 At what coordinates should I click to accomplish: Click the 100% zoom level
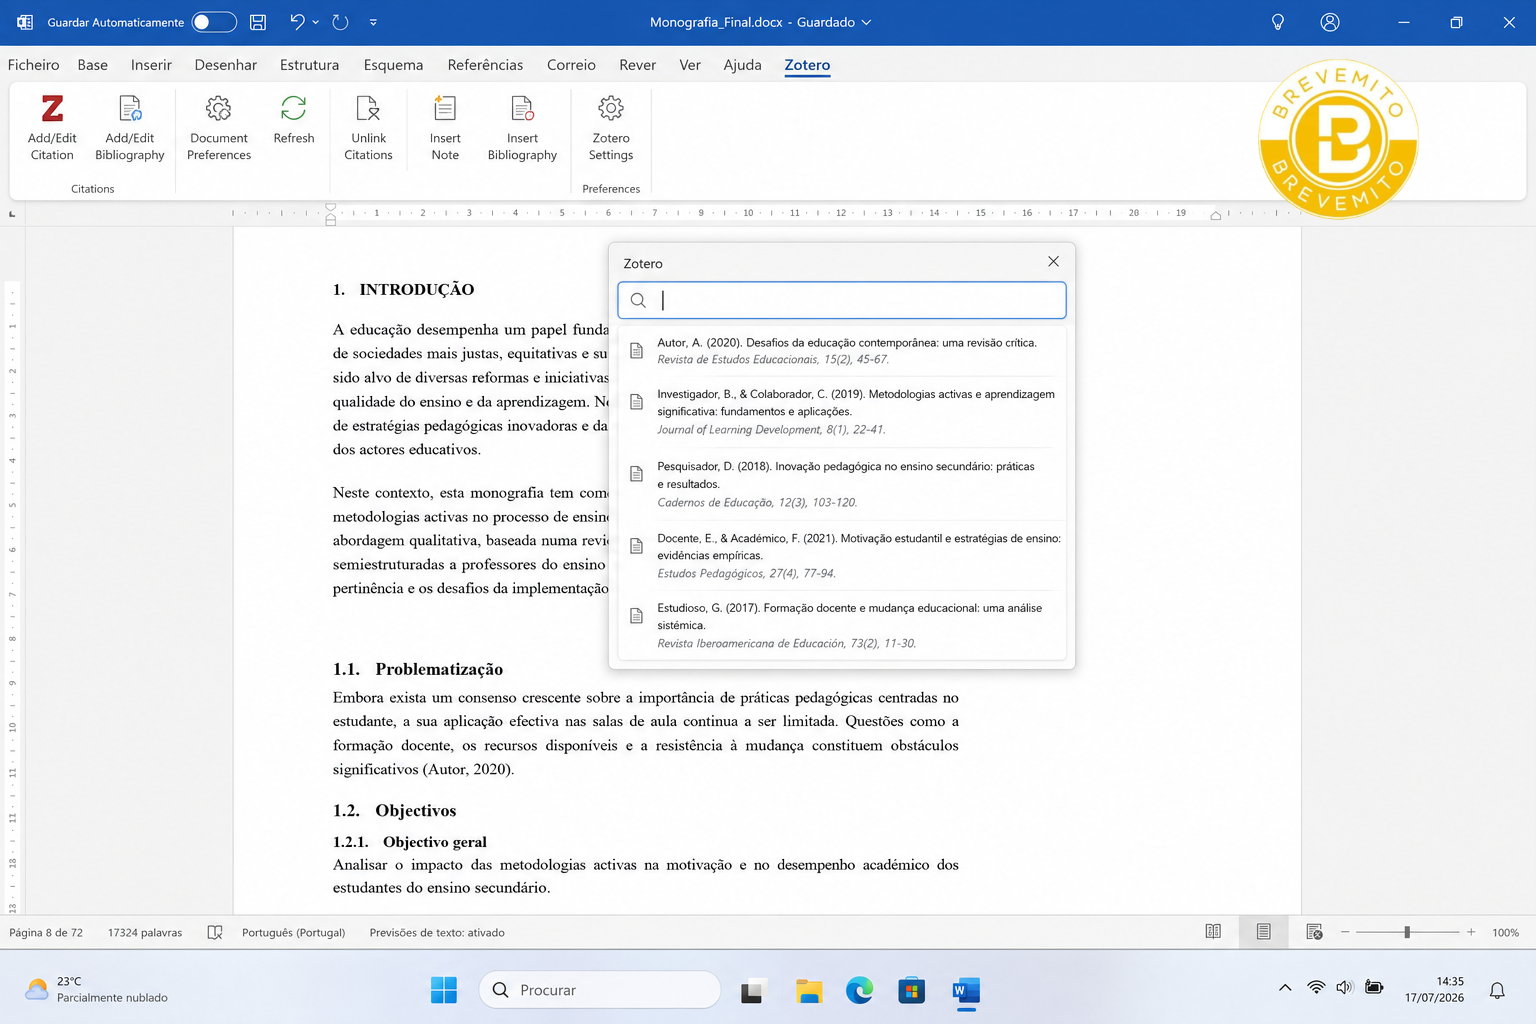tap(1505, 932)
